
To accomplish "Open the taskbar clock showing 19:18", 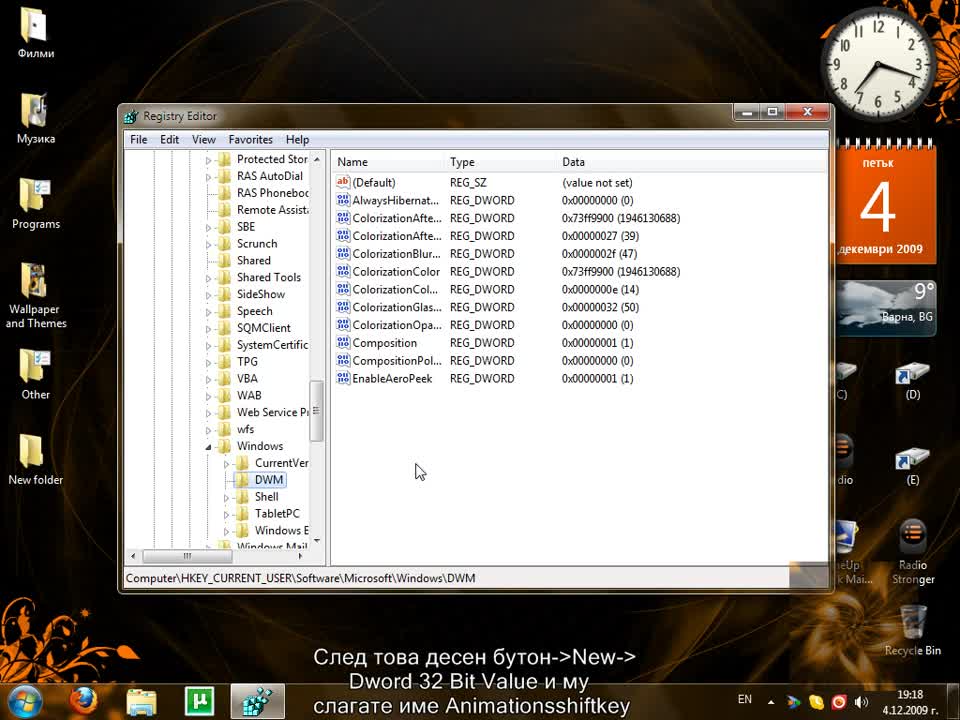I will [909, 702].
